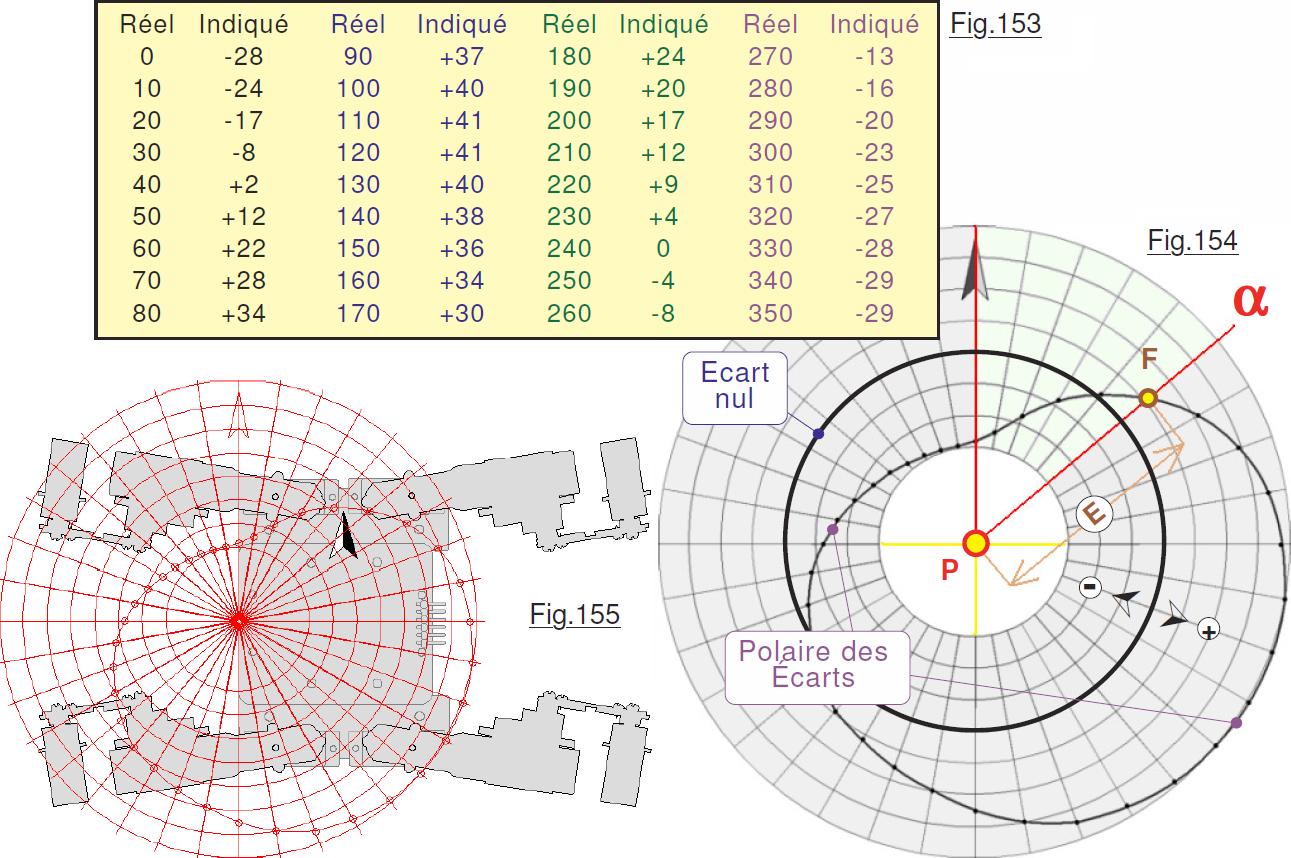The image size is (1291, 858).
Task: Click the Réel cell '350'
Action: click(770, 313)
